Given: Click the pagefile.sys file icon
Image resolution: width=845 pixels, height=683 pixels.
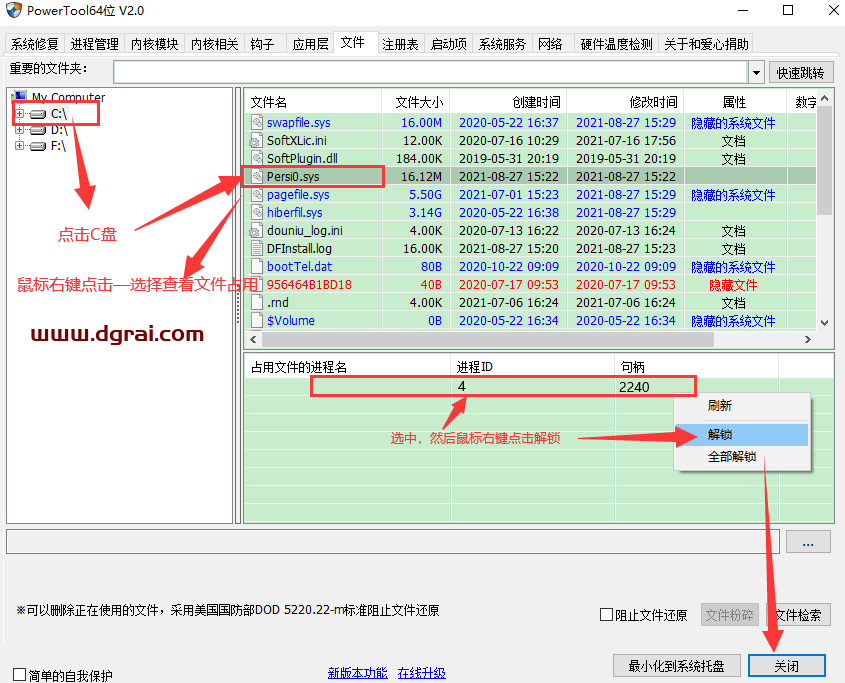Looking at the screenshot, I should click(x=257, y=195).
